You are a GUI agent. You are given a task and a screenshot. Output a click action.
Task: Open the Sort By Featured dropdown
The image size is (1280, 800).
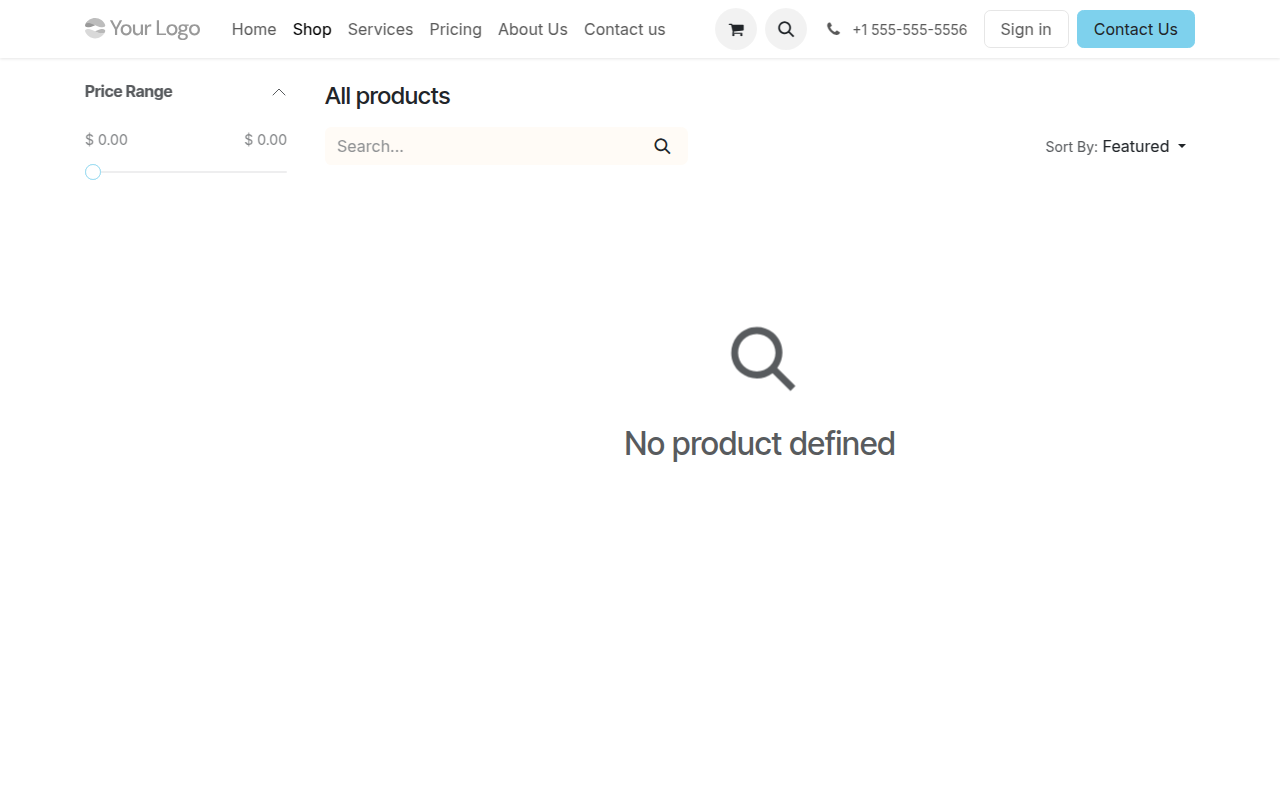click(1144, 146)
